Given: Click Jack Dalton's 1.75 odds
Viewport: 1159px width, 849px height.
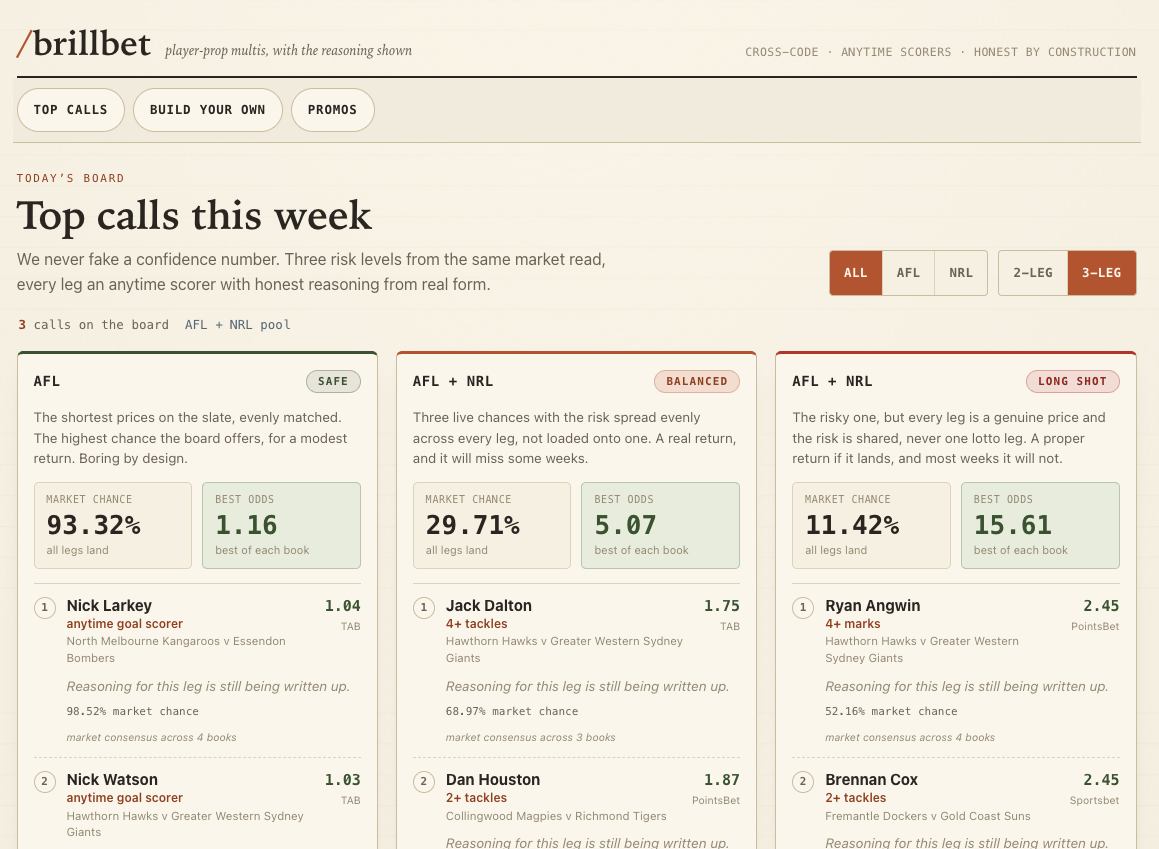Looking at the screenshot, I should point(721,606).
